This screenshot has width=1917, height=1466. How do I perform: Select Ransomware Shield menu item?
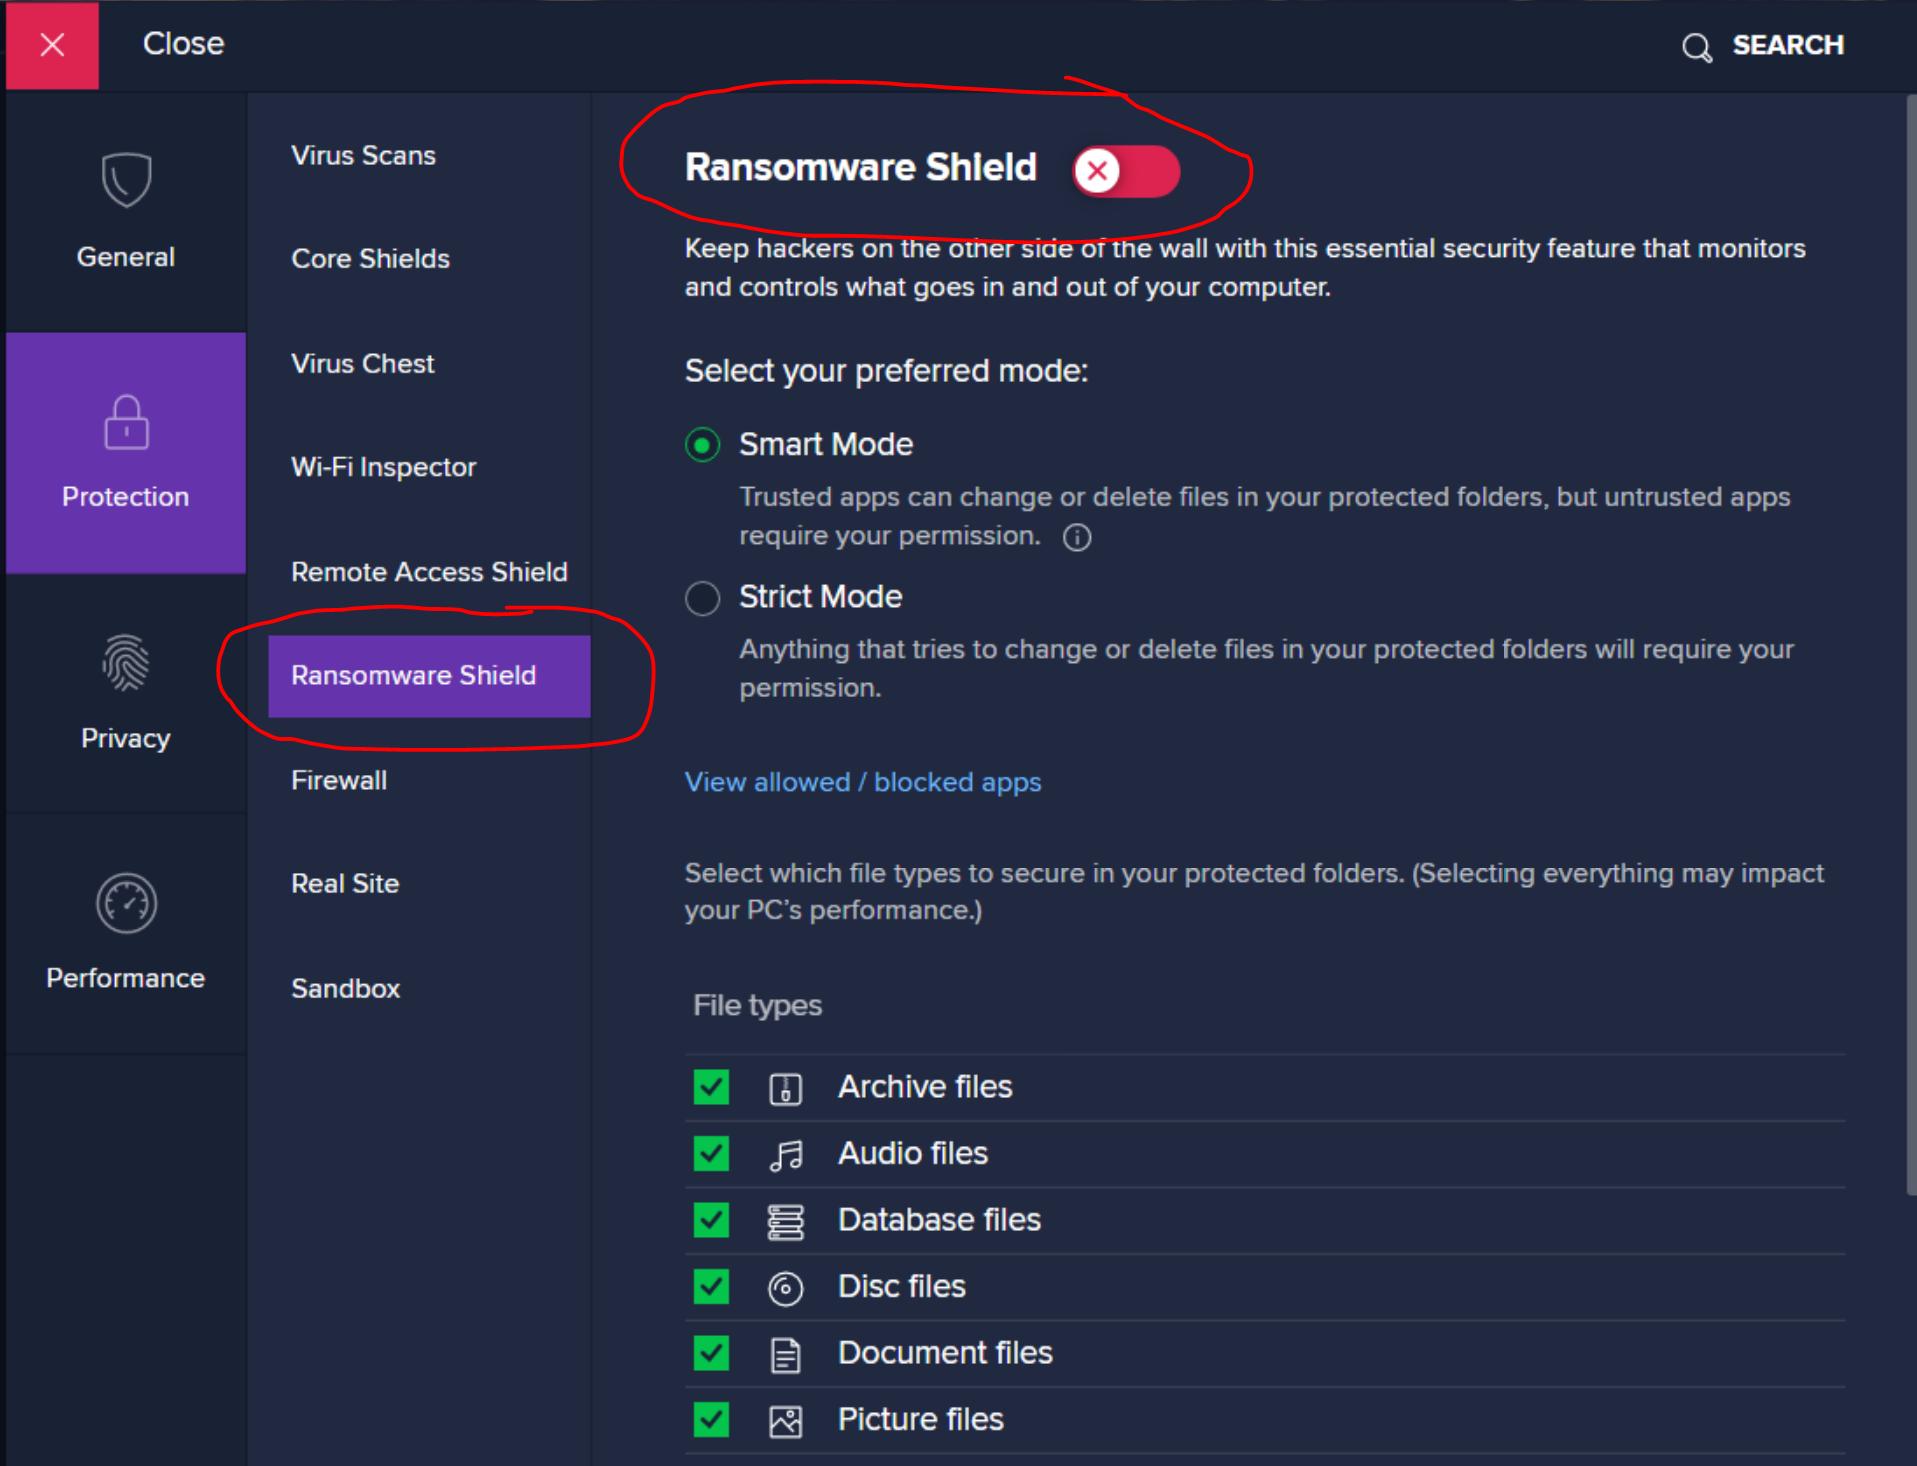(429, 676)
